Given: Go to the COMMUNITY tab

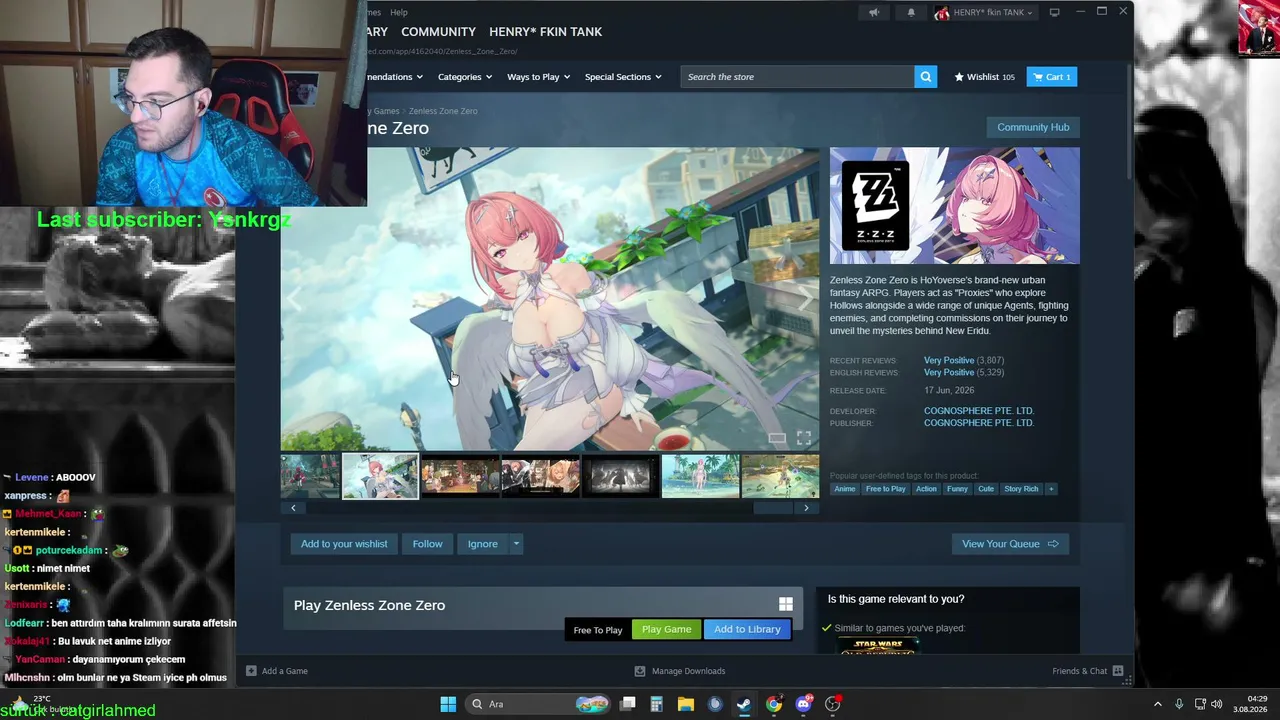Looking at the screenshot, I should tap(438, 32).
